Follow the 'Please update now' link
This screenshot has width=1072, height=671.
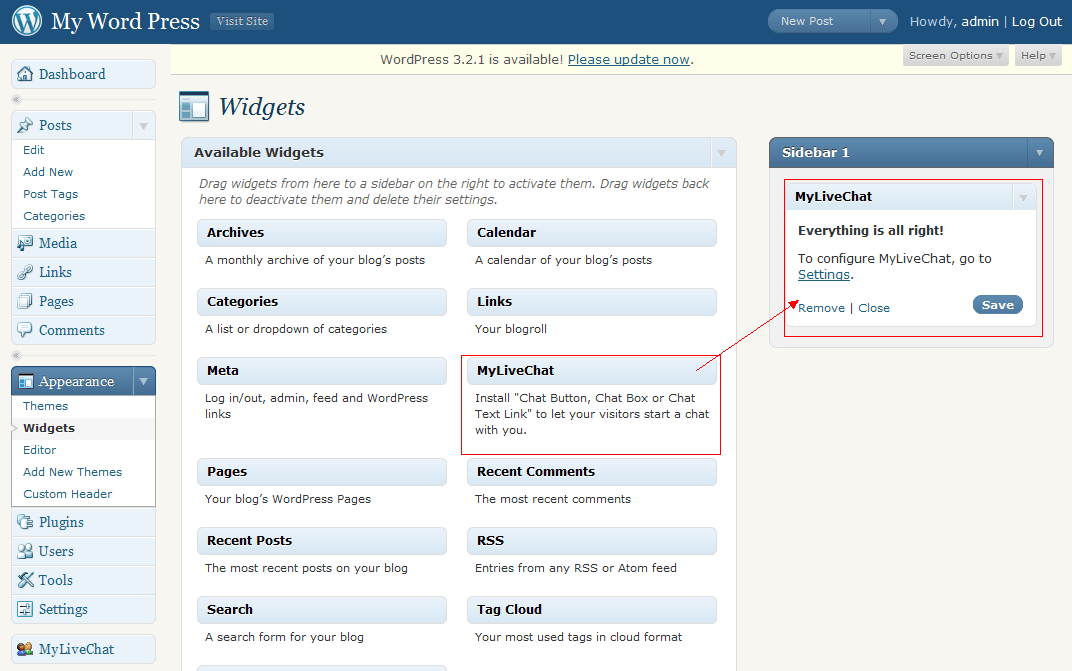[x=628, y=59]
